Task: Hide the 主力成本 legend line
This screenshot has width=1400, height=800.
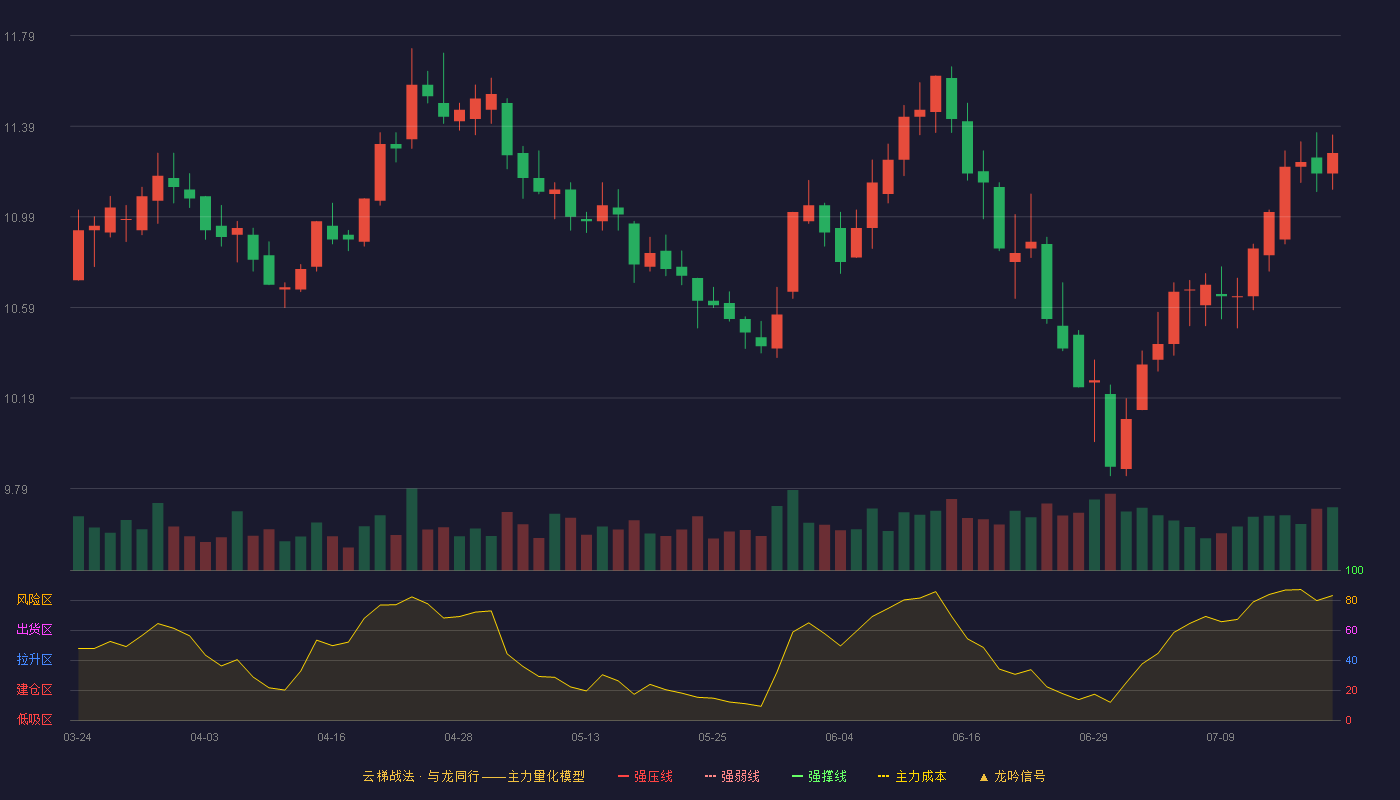Action: [x=912, y=776]
